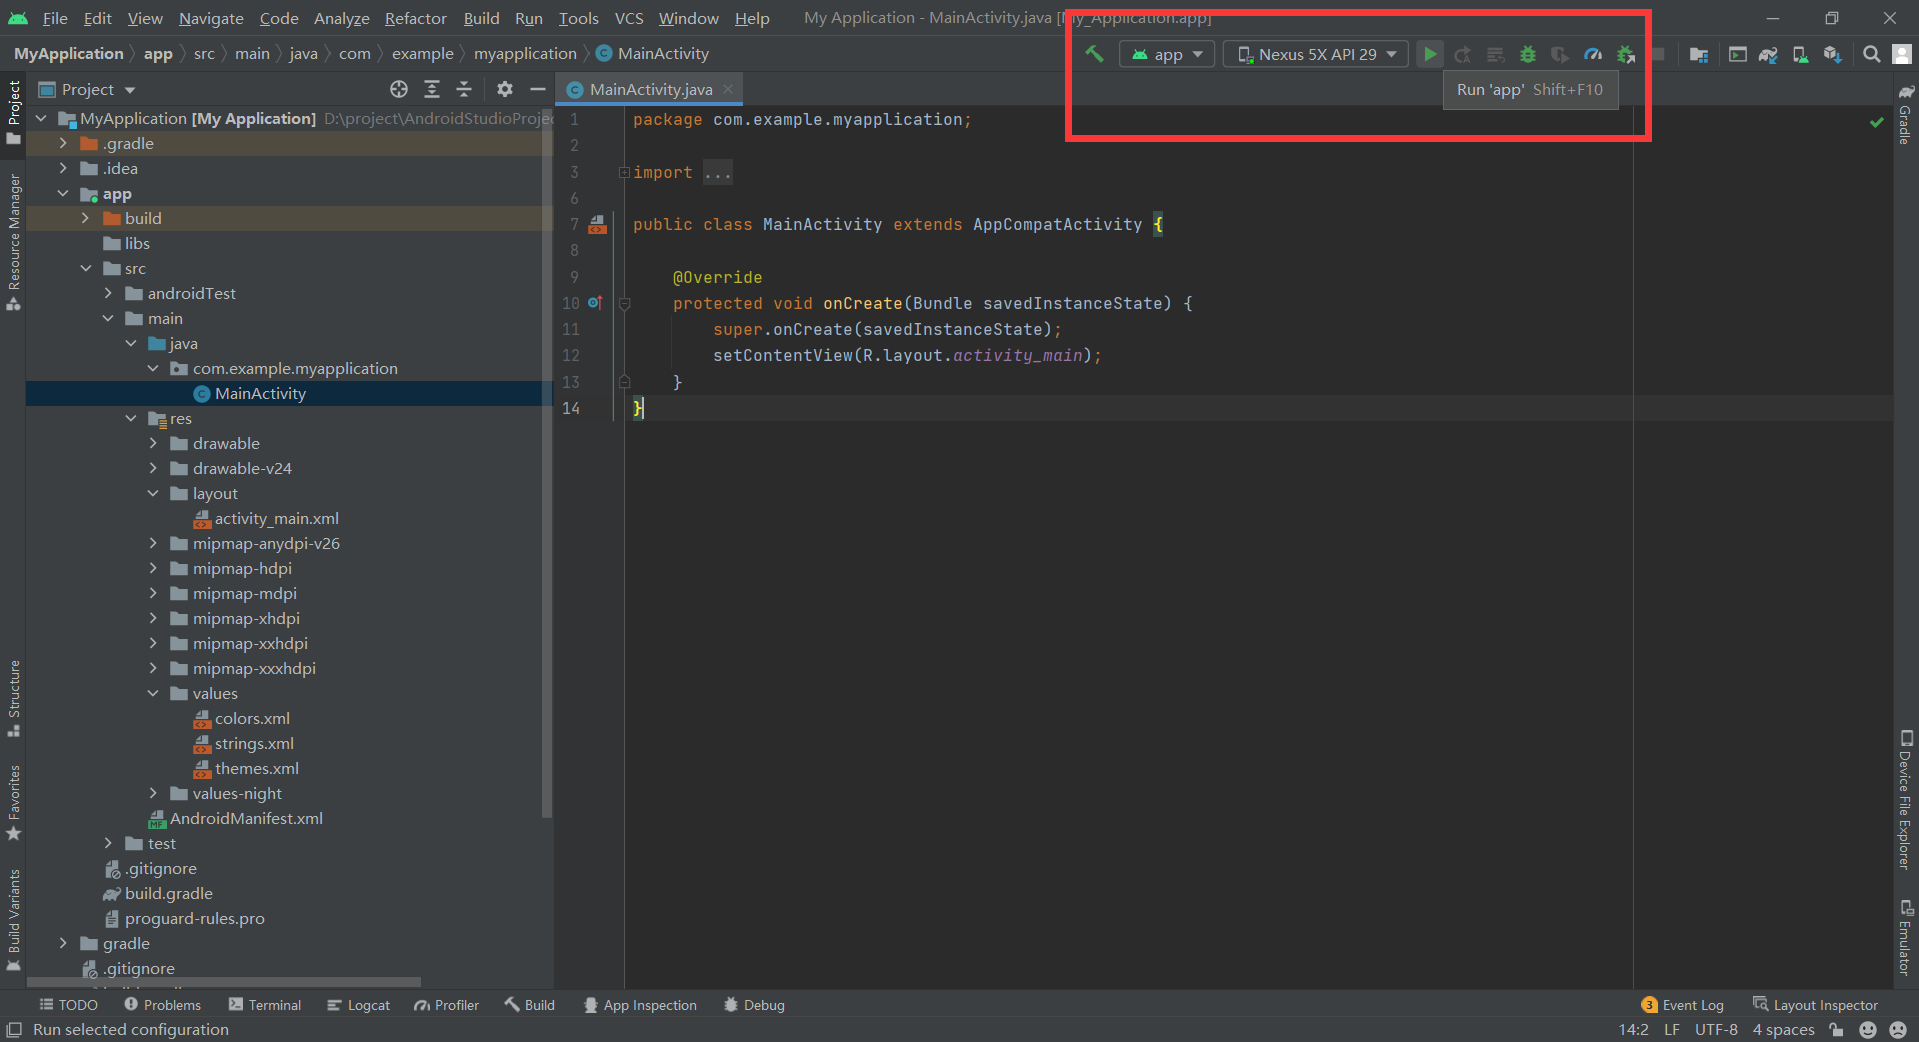Image resolution: width=1919 pixels, height=1042 pixels.
Task: Close the MainActivity.java tab
Action: (x=728, y=89)
